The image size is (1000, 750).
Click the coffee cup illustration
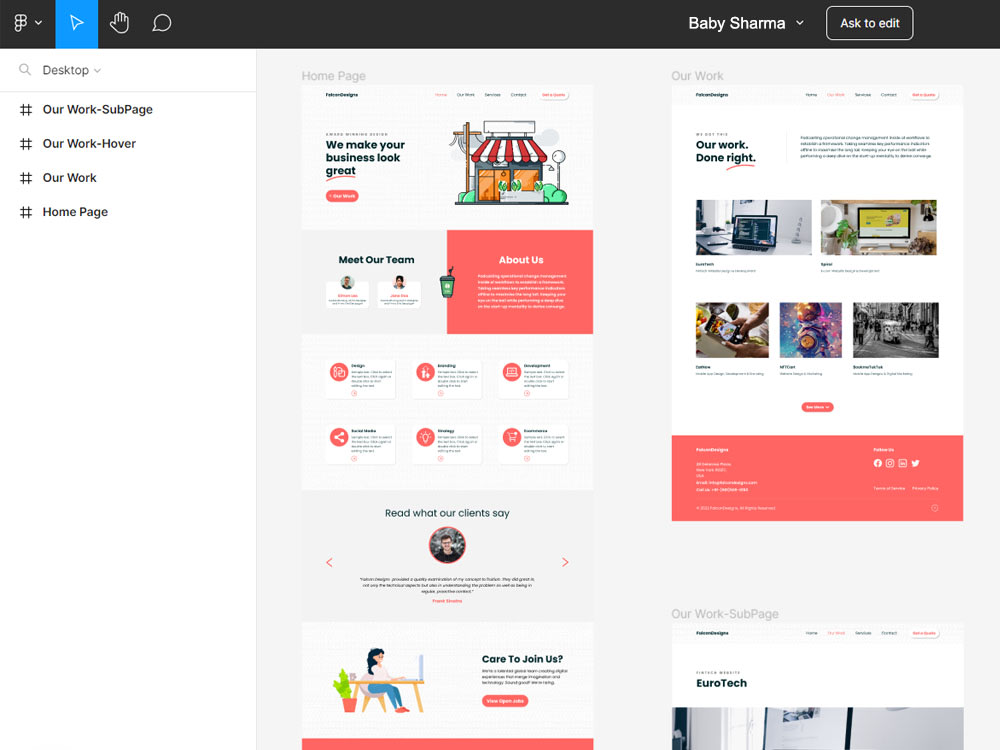tap(448, 283)
